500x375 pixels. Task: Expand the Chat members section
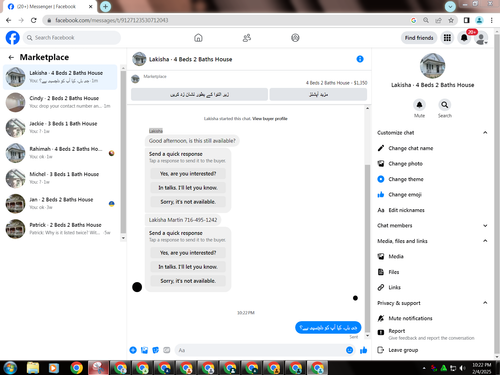[x=485, y=226]
